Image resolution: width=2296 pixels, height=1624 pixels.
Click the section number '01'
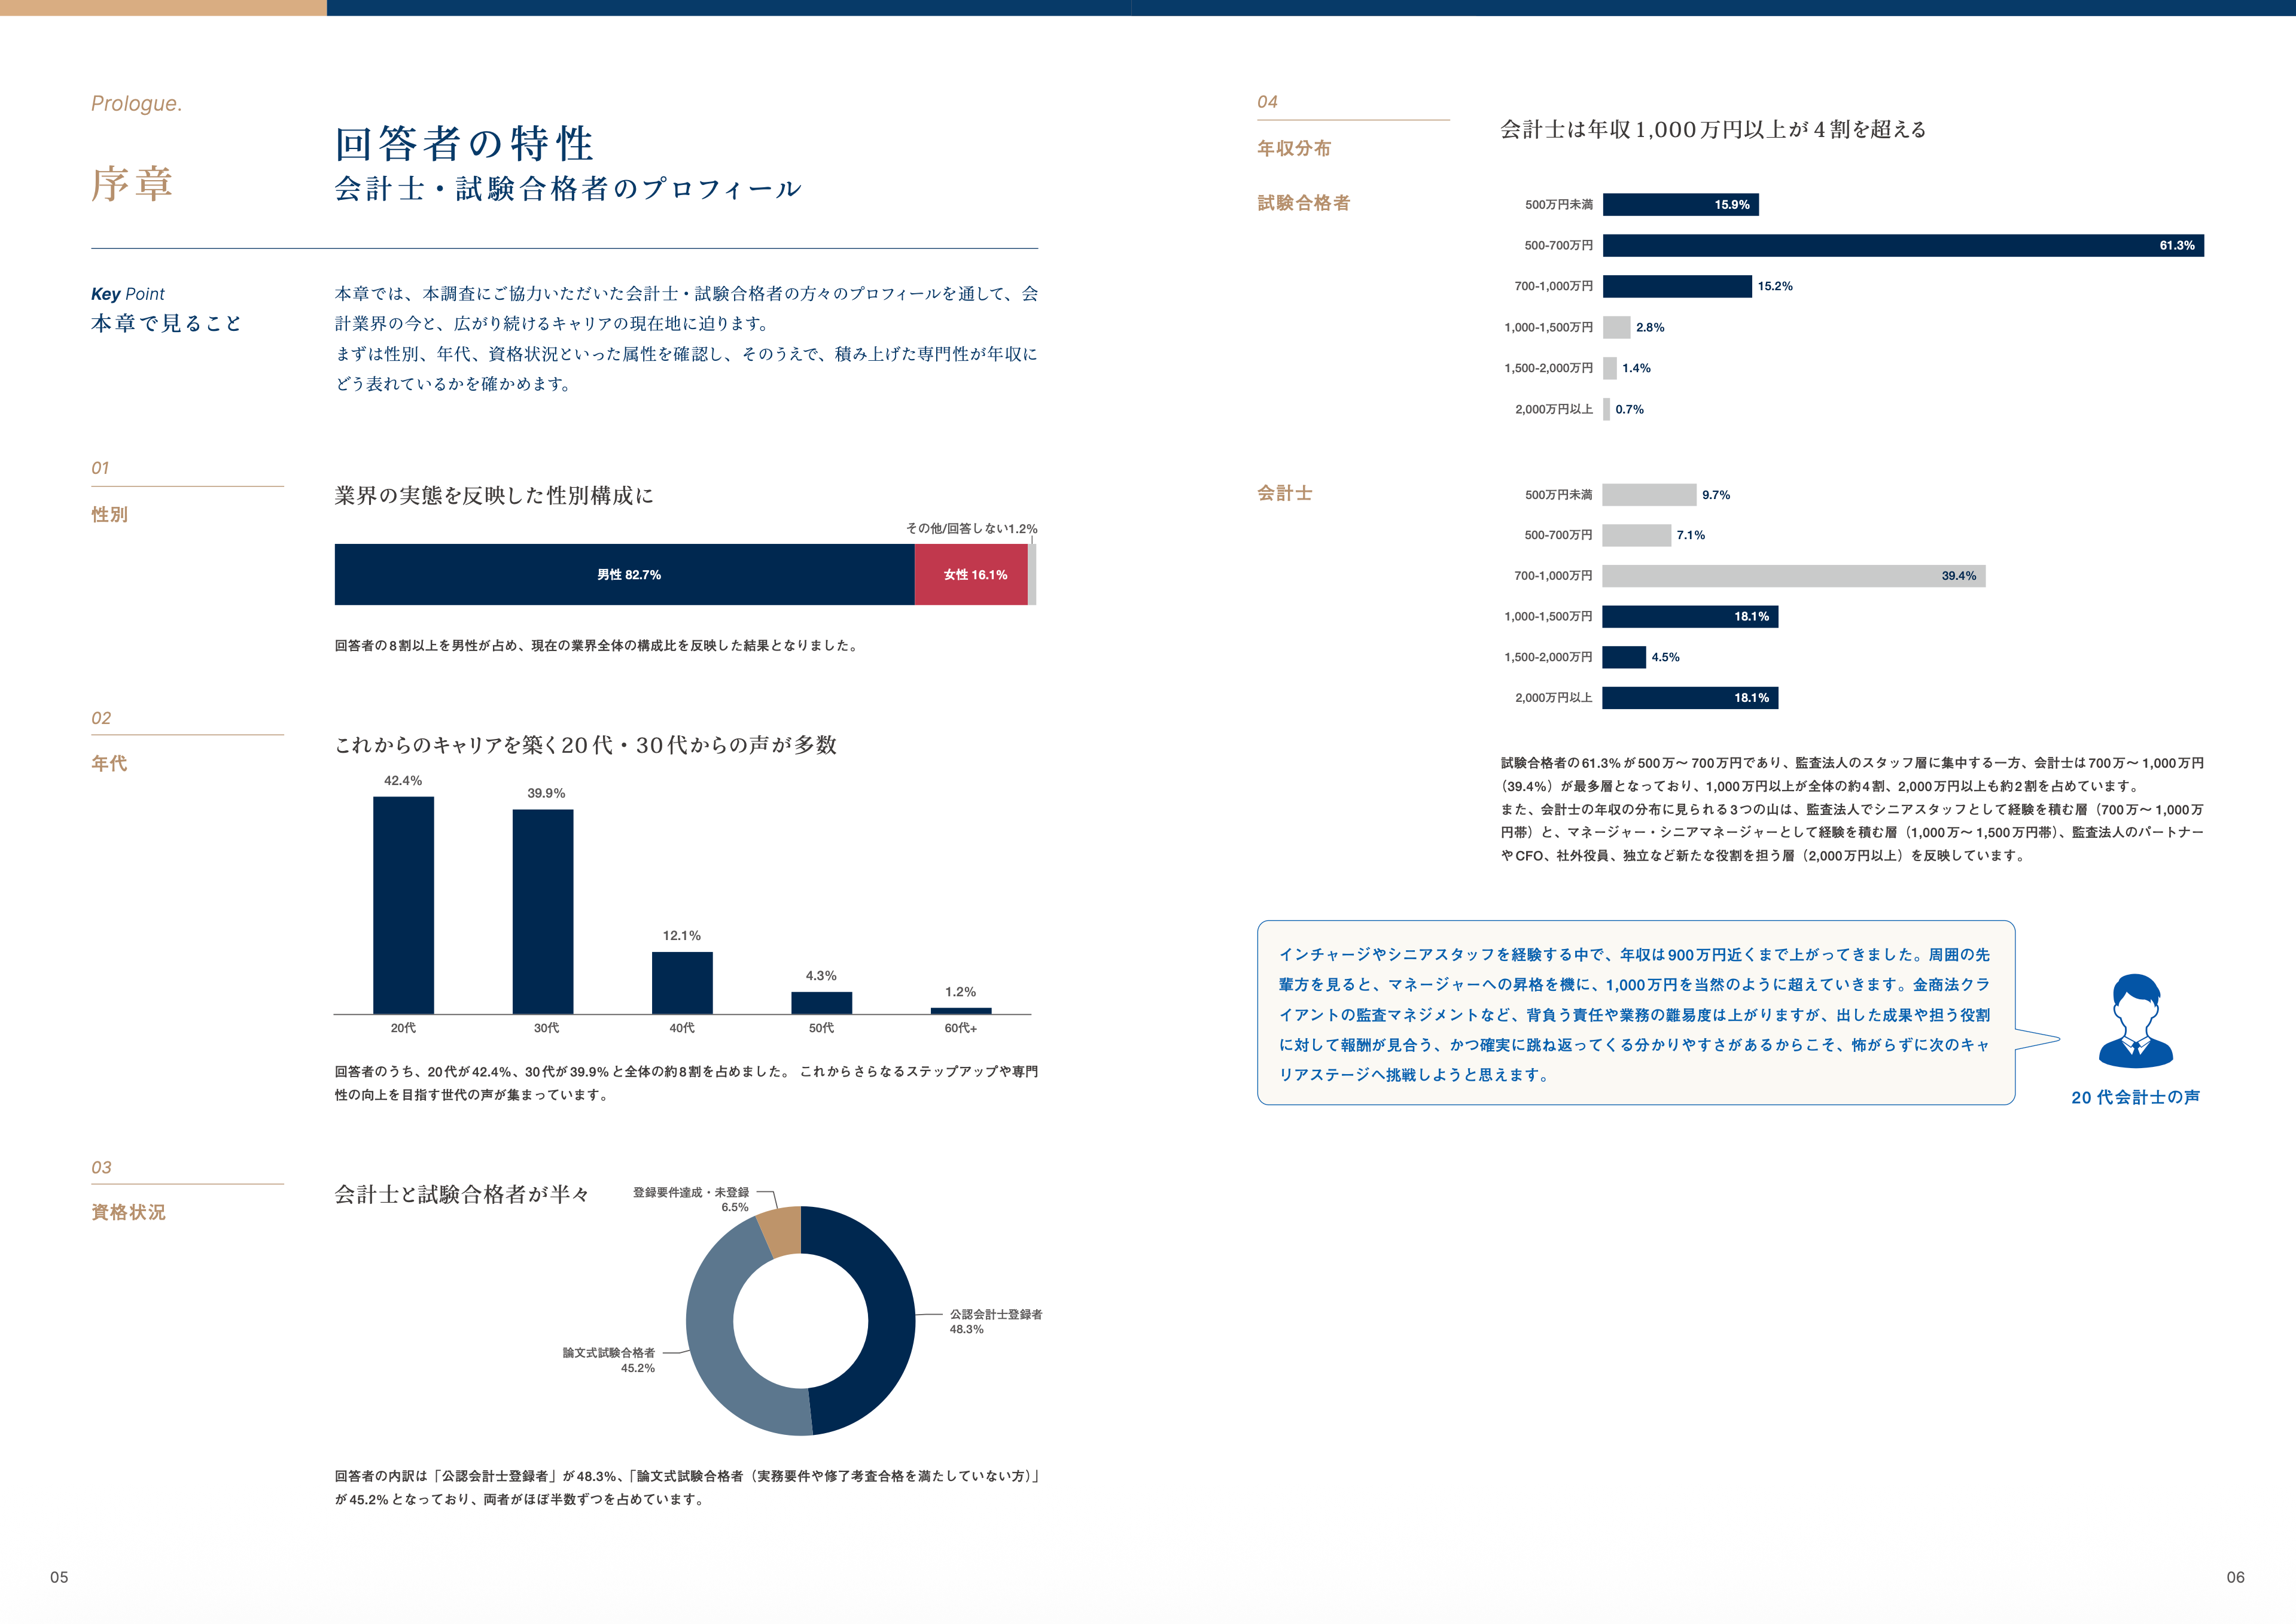(x=100, y=468)
